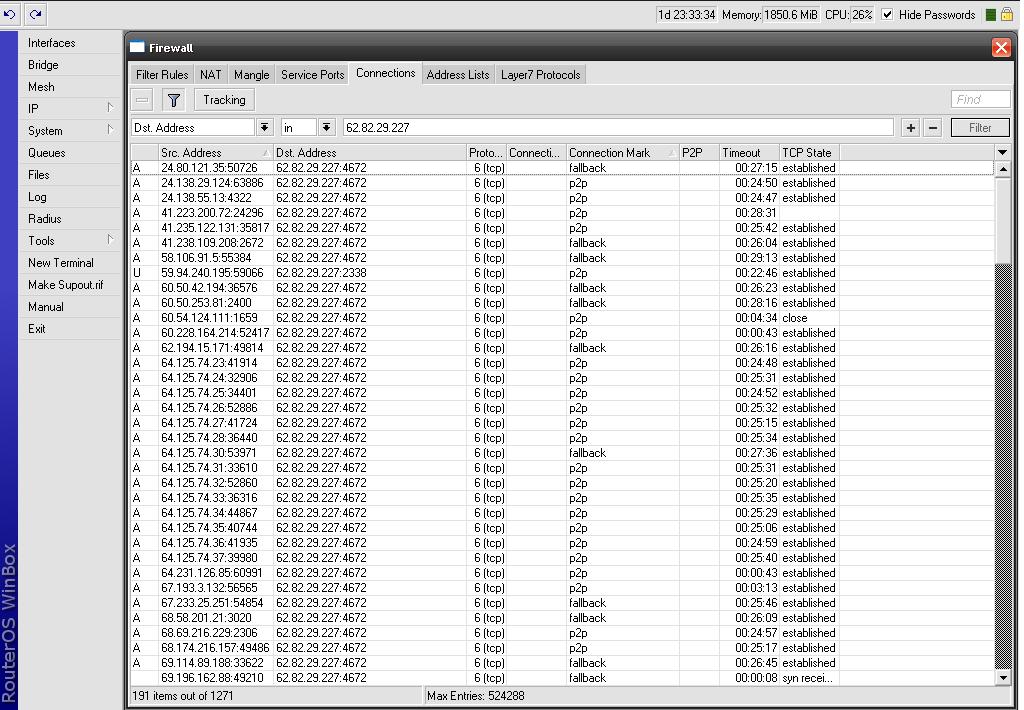Click the minus remove toolbar button
Screen dimensions: 1024x710
142,100
